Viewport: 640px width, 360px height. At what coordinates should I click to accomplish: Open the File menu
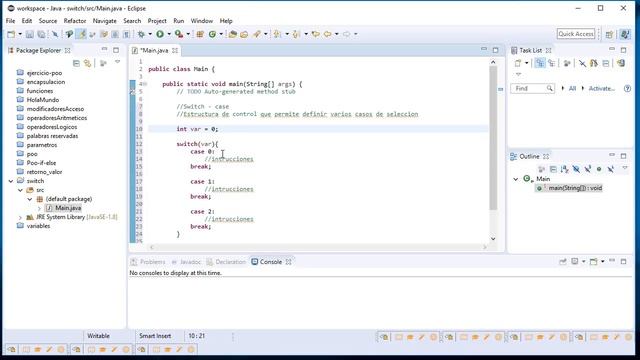click(10, 21)
